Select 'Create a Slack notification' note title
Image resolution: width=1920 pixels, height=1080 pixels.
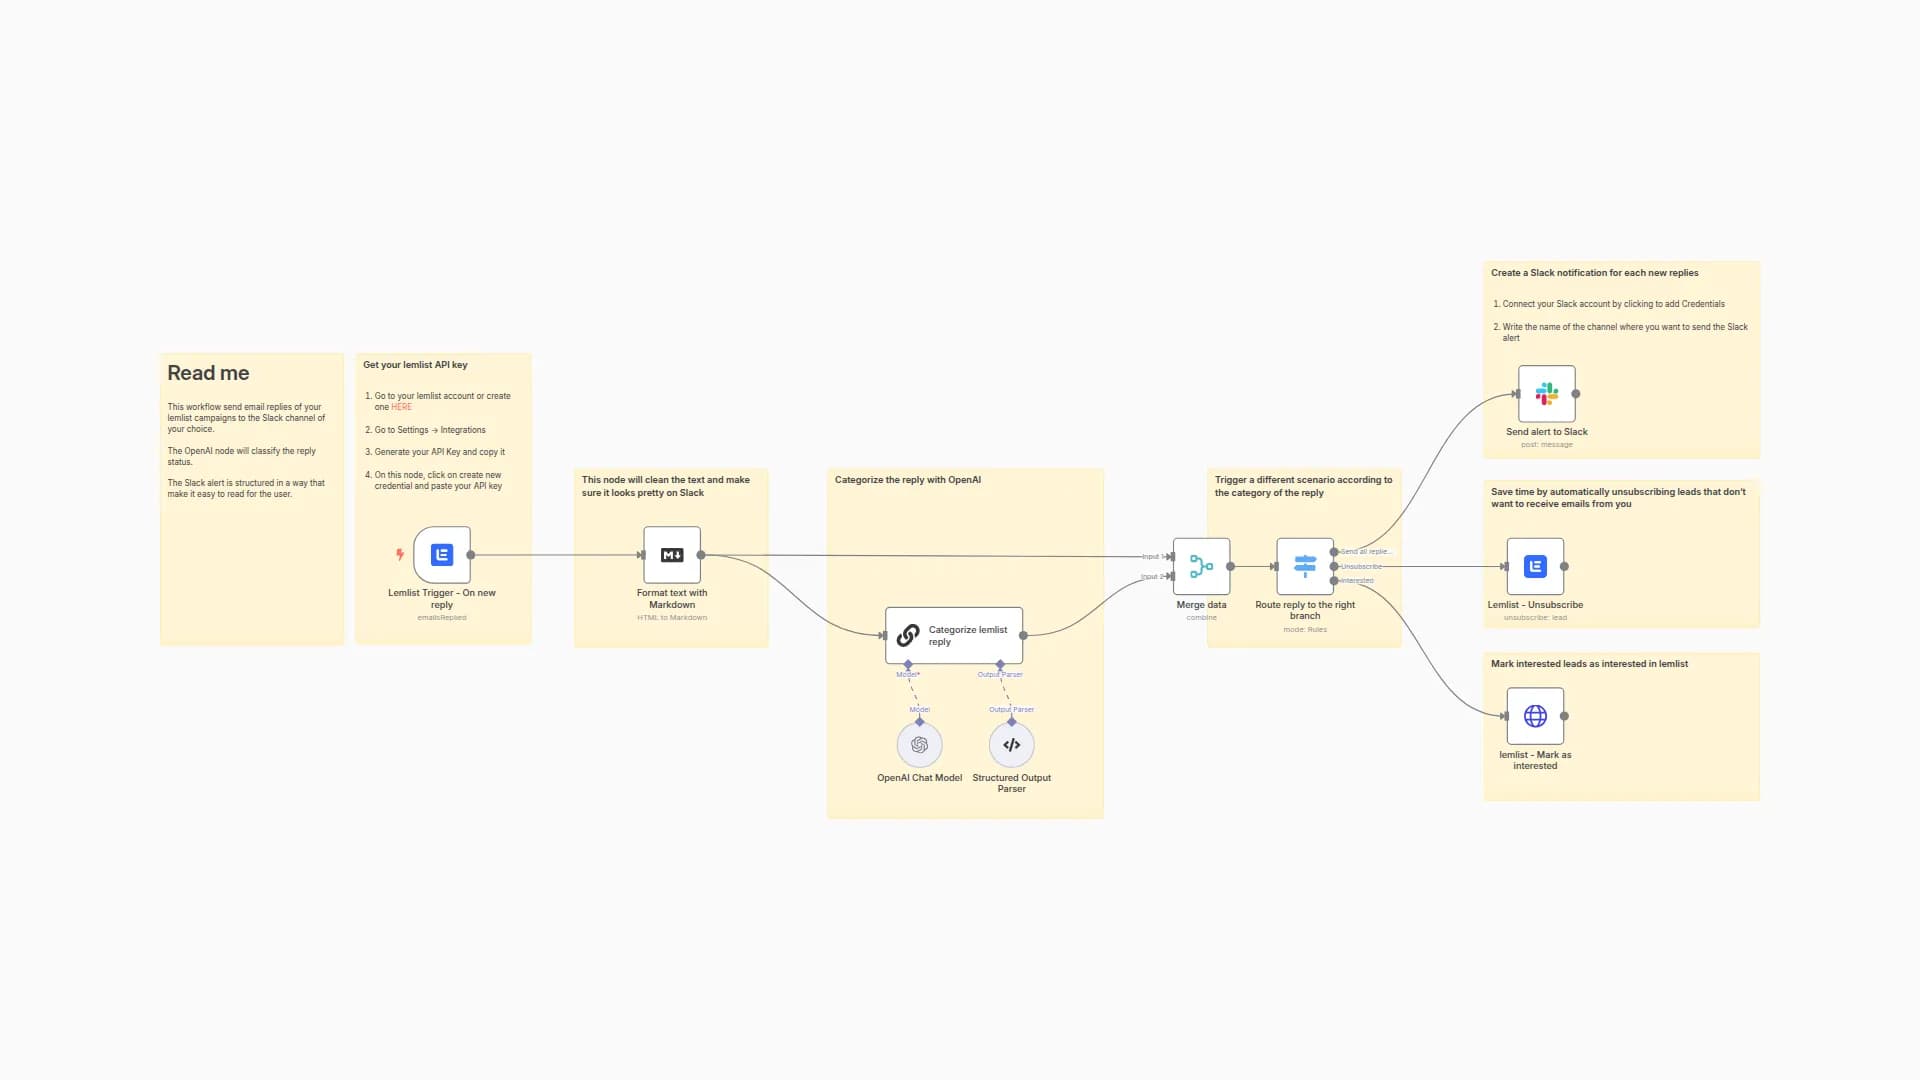click(x=1594, y=273)
